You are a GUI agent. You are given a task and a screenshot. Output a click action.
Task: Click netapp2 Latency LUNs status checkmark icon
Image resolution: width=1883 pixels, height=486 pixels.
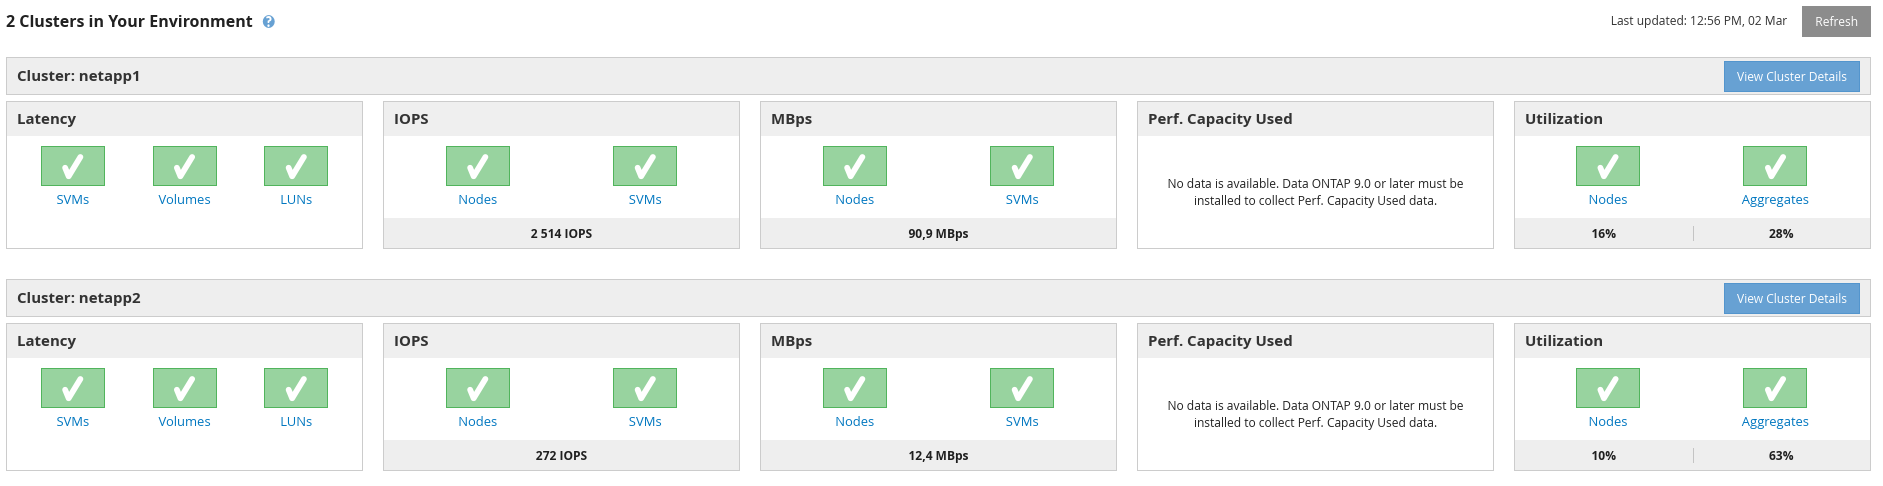[296, 388]
